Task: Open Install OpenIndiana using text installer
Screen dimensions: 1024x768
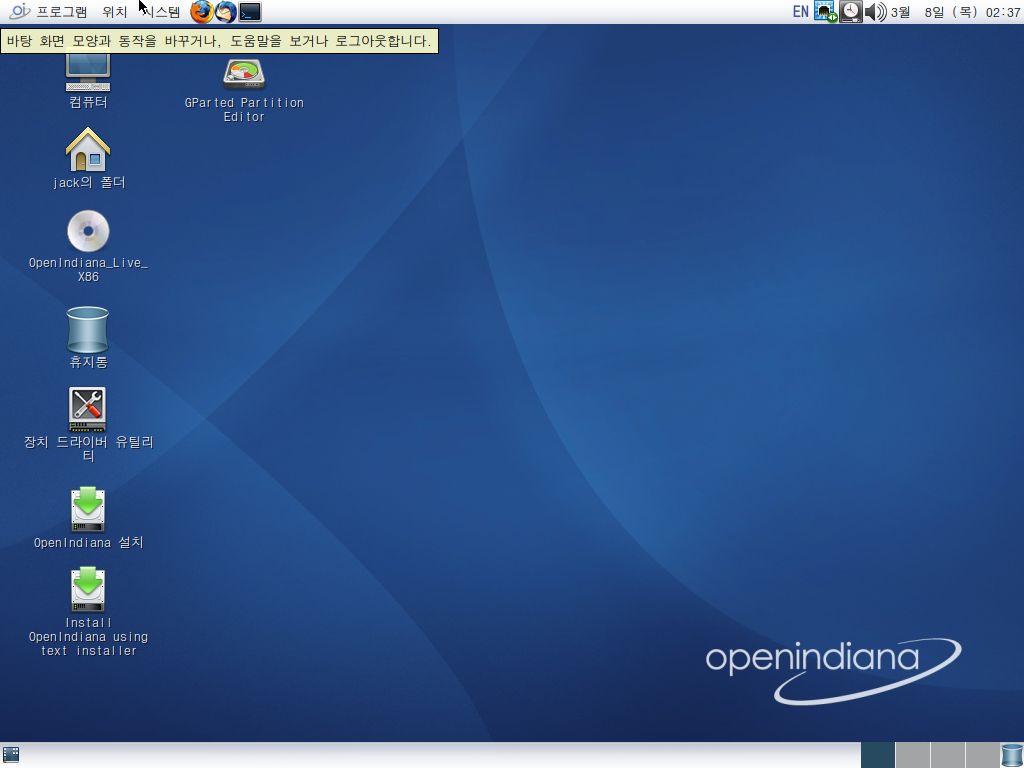Action: coord(88,590)
